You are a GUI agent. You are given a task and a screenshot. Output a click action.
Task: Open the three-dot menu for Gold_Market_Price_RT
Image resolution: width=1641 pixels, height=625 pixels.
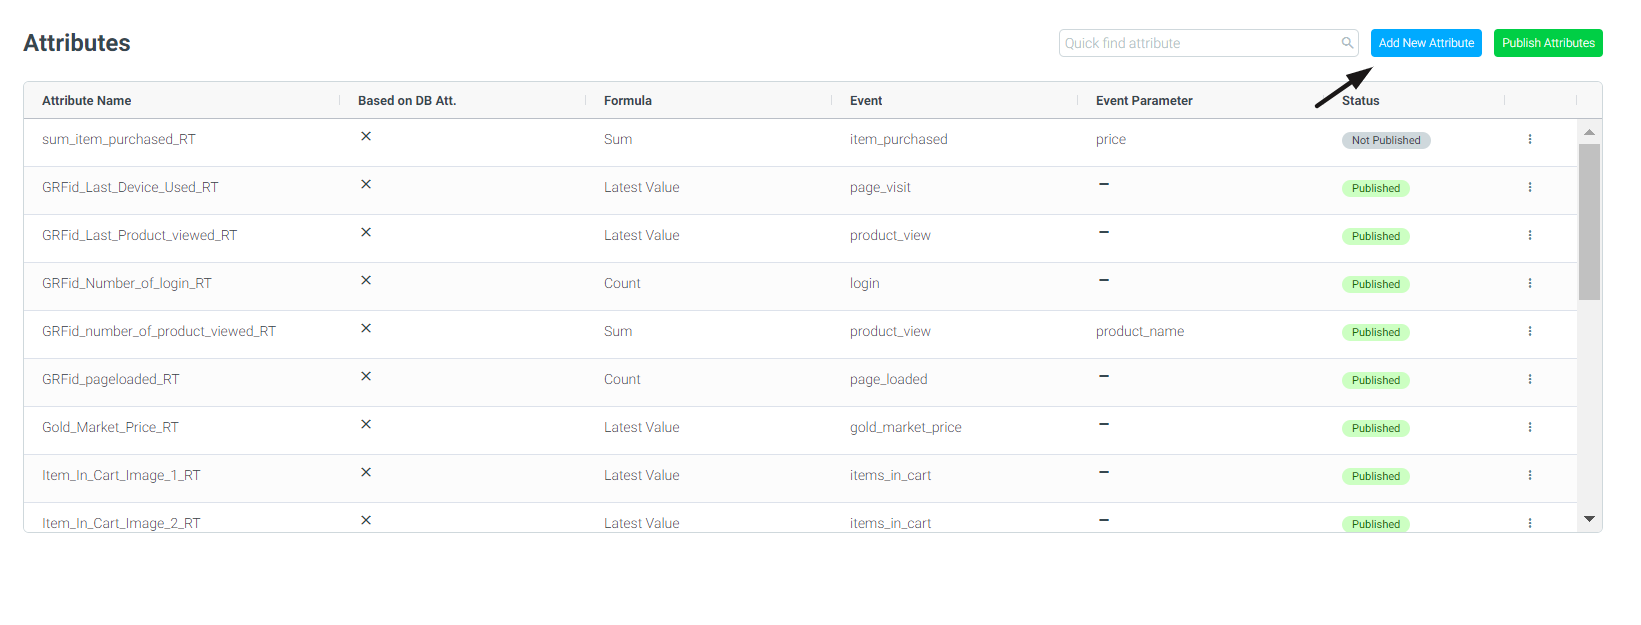[1530, 427]
